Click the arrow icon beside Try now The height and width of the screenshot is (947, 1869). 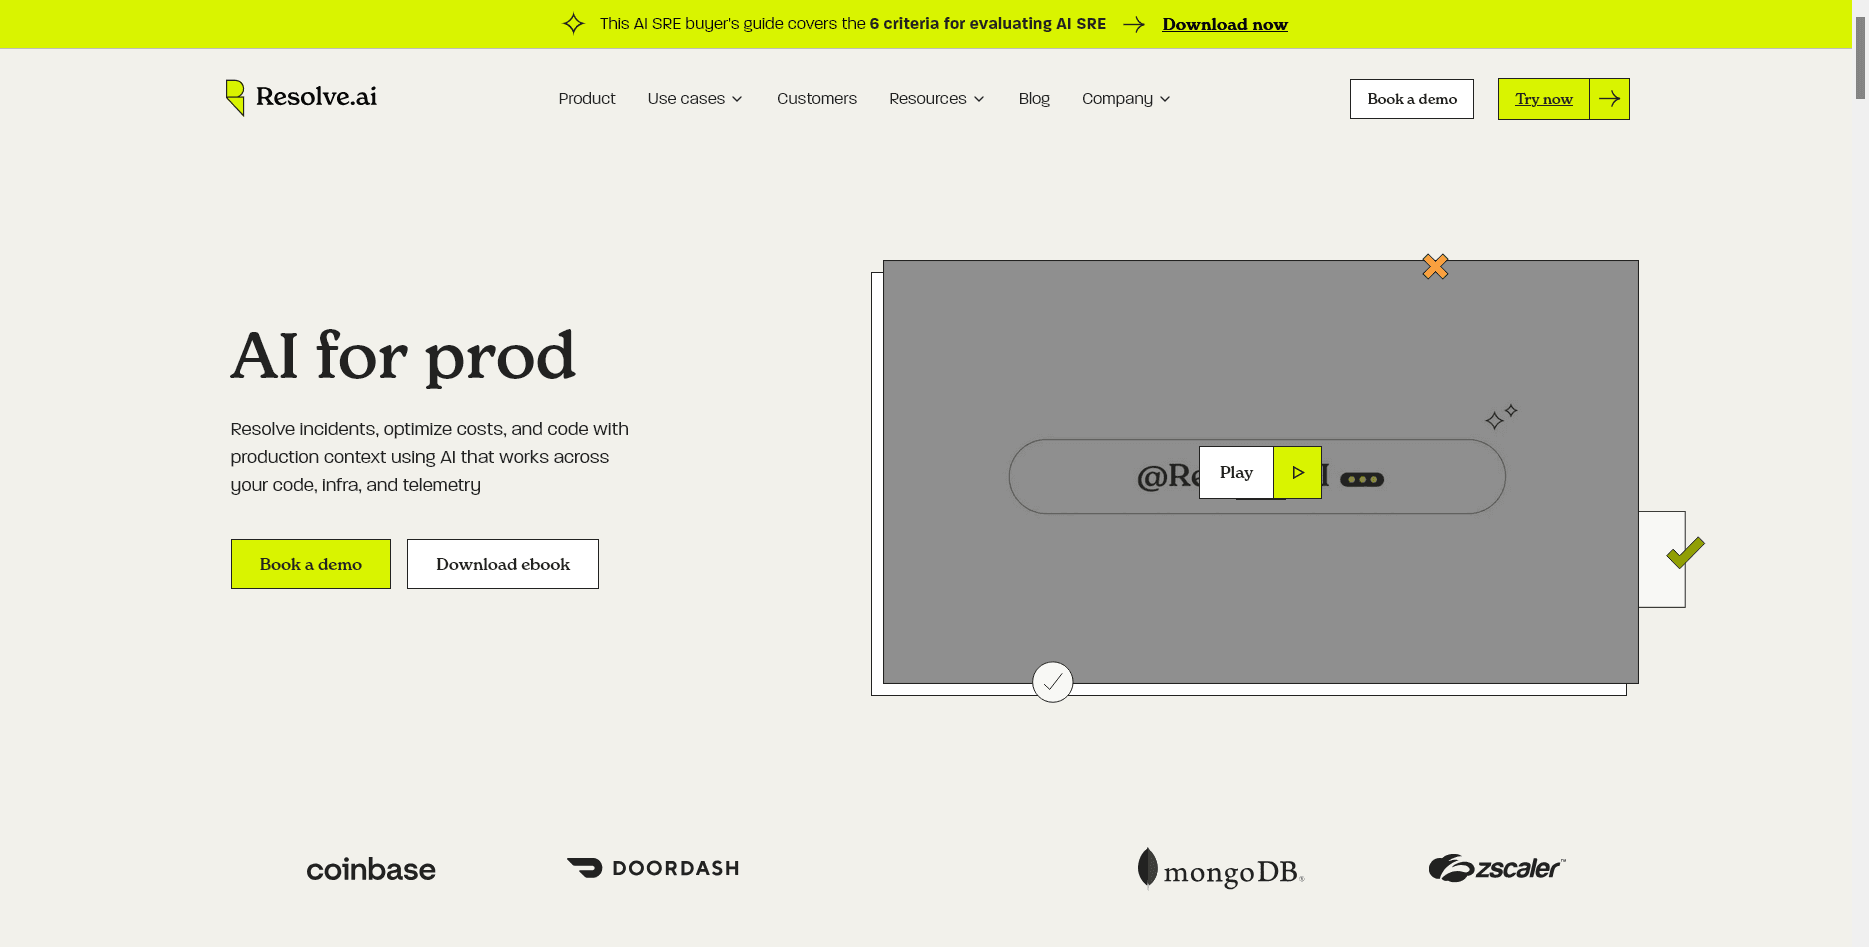(x=1609, y=99)
